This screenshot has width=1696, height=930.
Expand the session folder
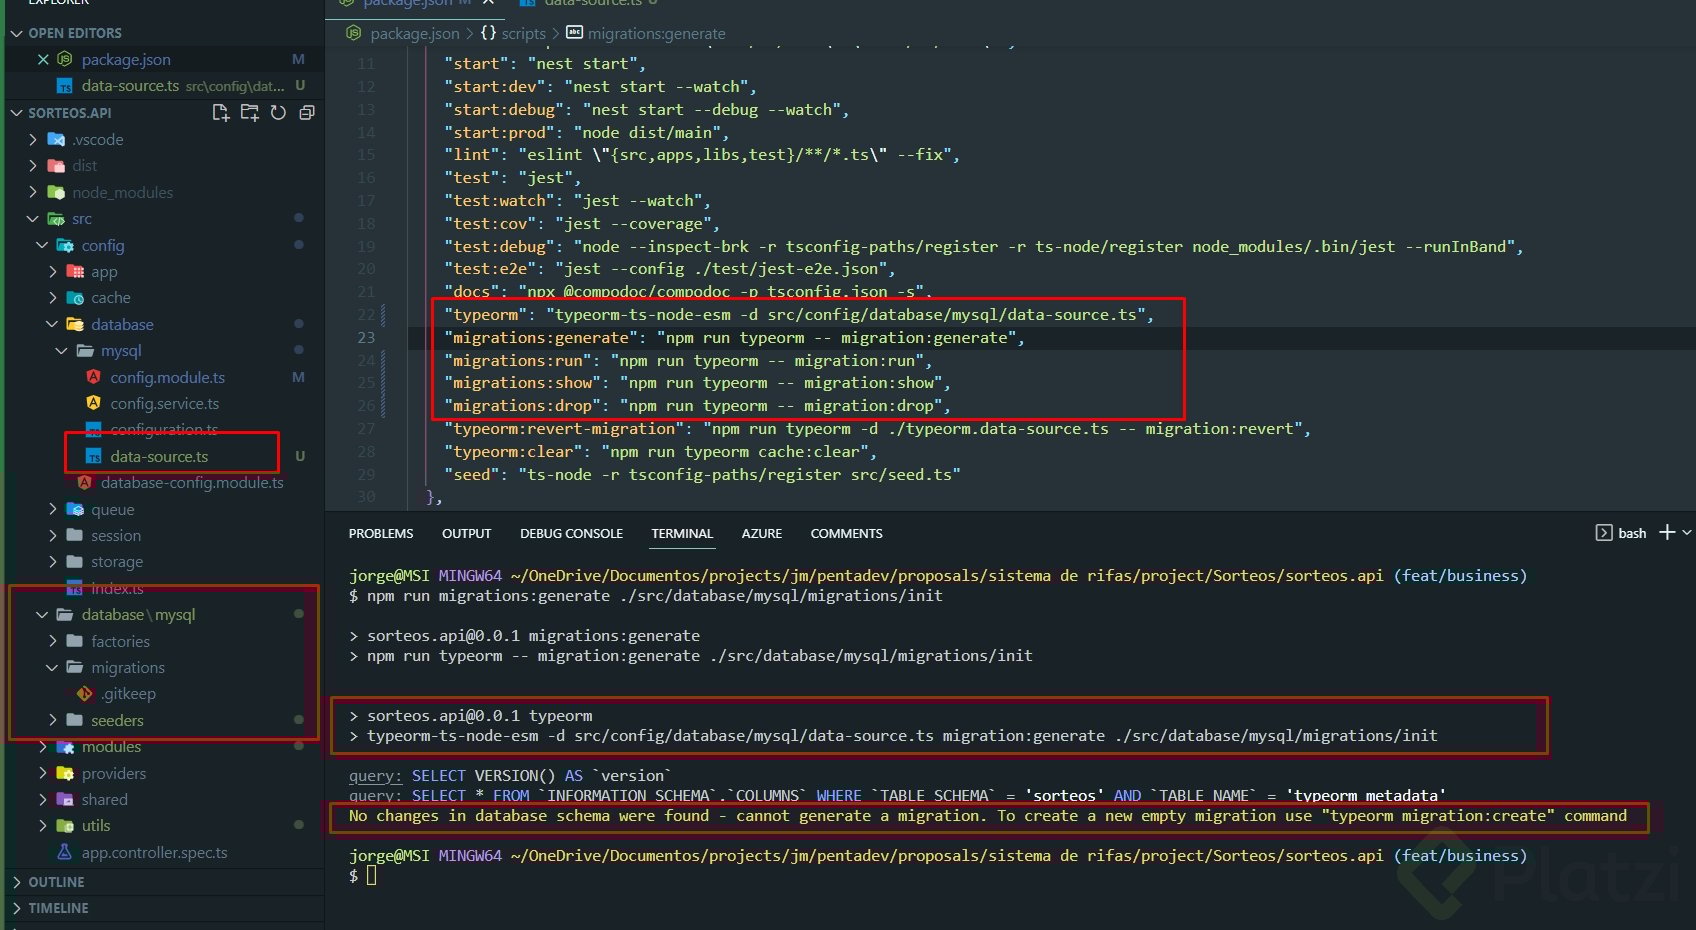pyautogui.click(x=52, y=535)
